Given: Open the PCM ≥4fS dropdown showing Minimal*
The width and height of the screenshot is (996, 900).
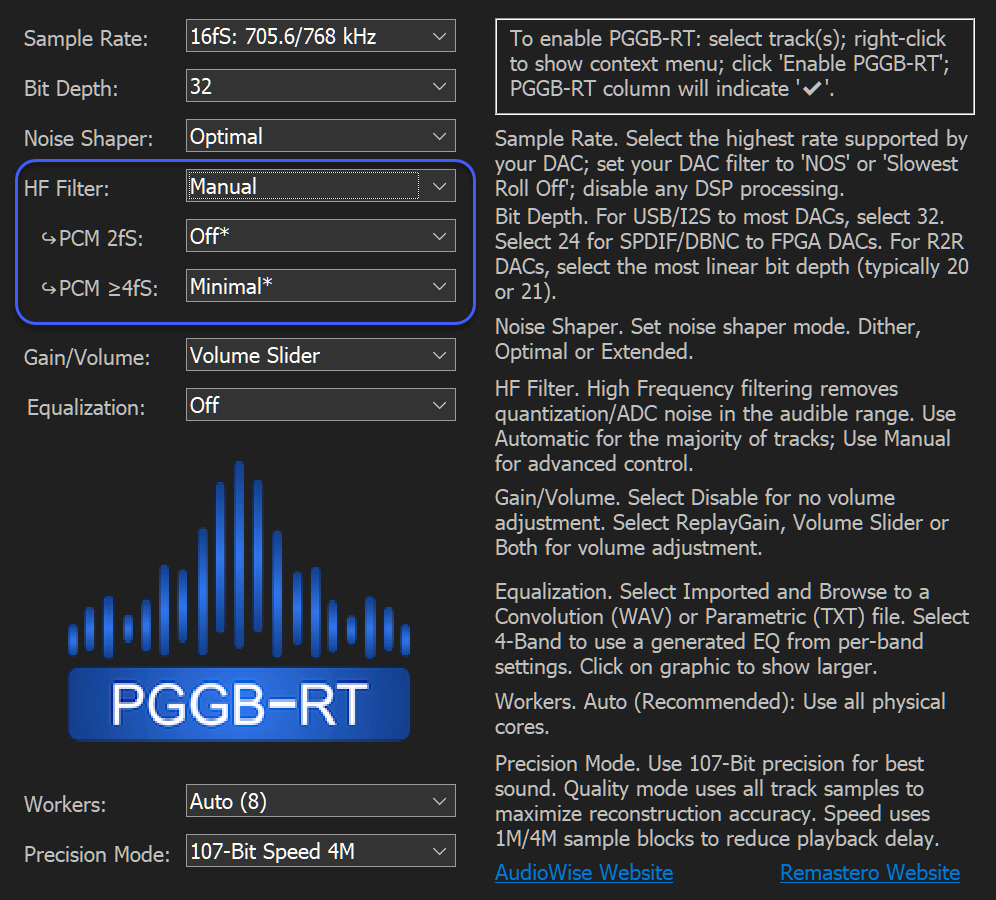Looking at the screenshot, I should click(x=321, y=286).
